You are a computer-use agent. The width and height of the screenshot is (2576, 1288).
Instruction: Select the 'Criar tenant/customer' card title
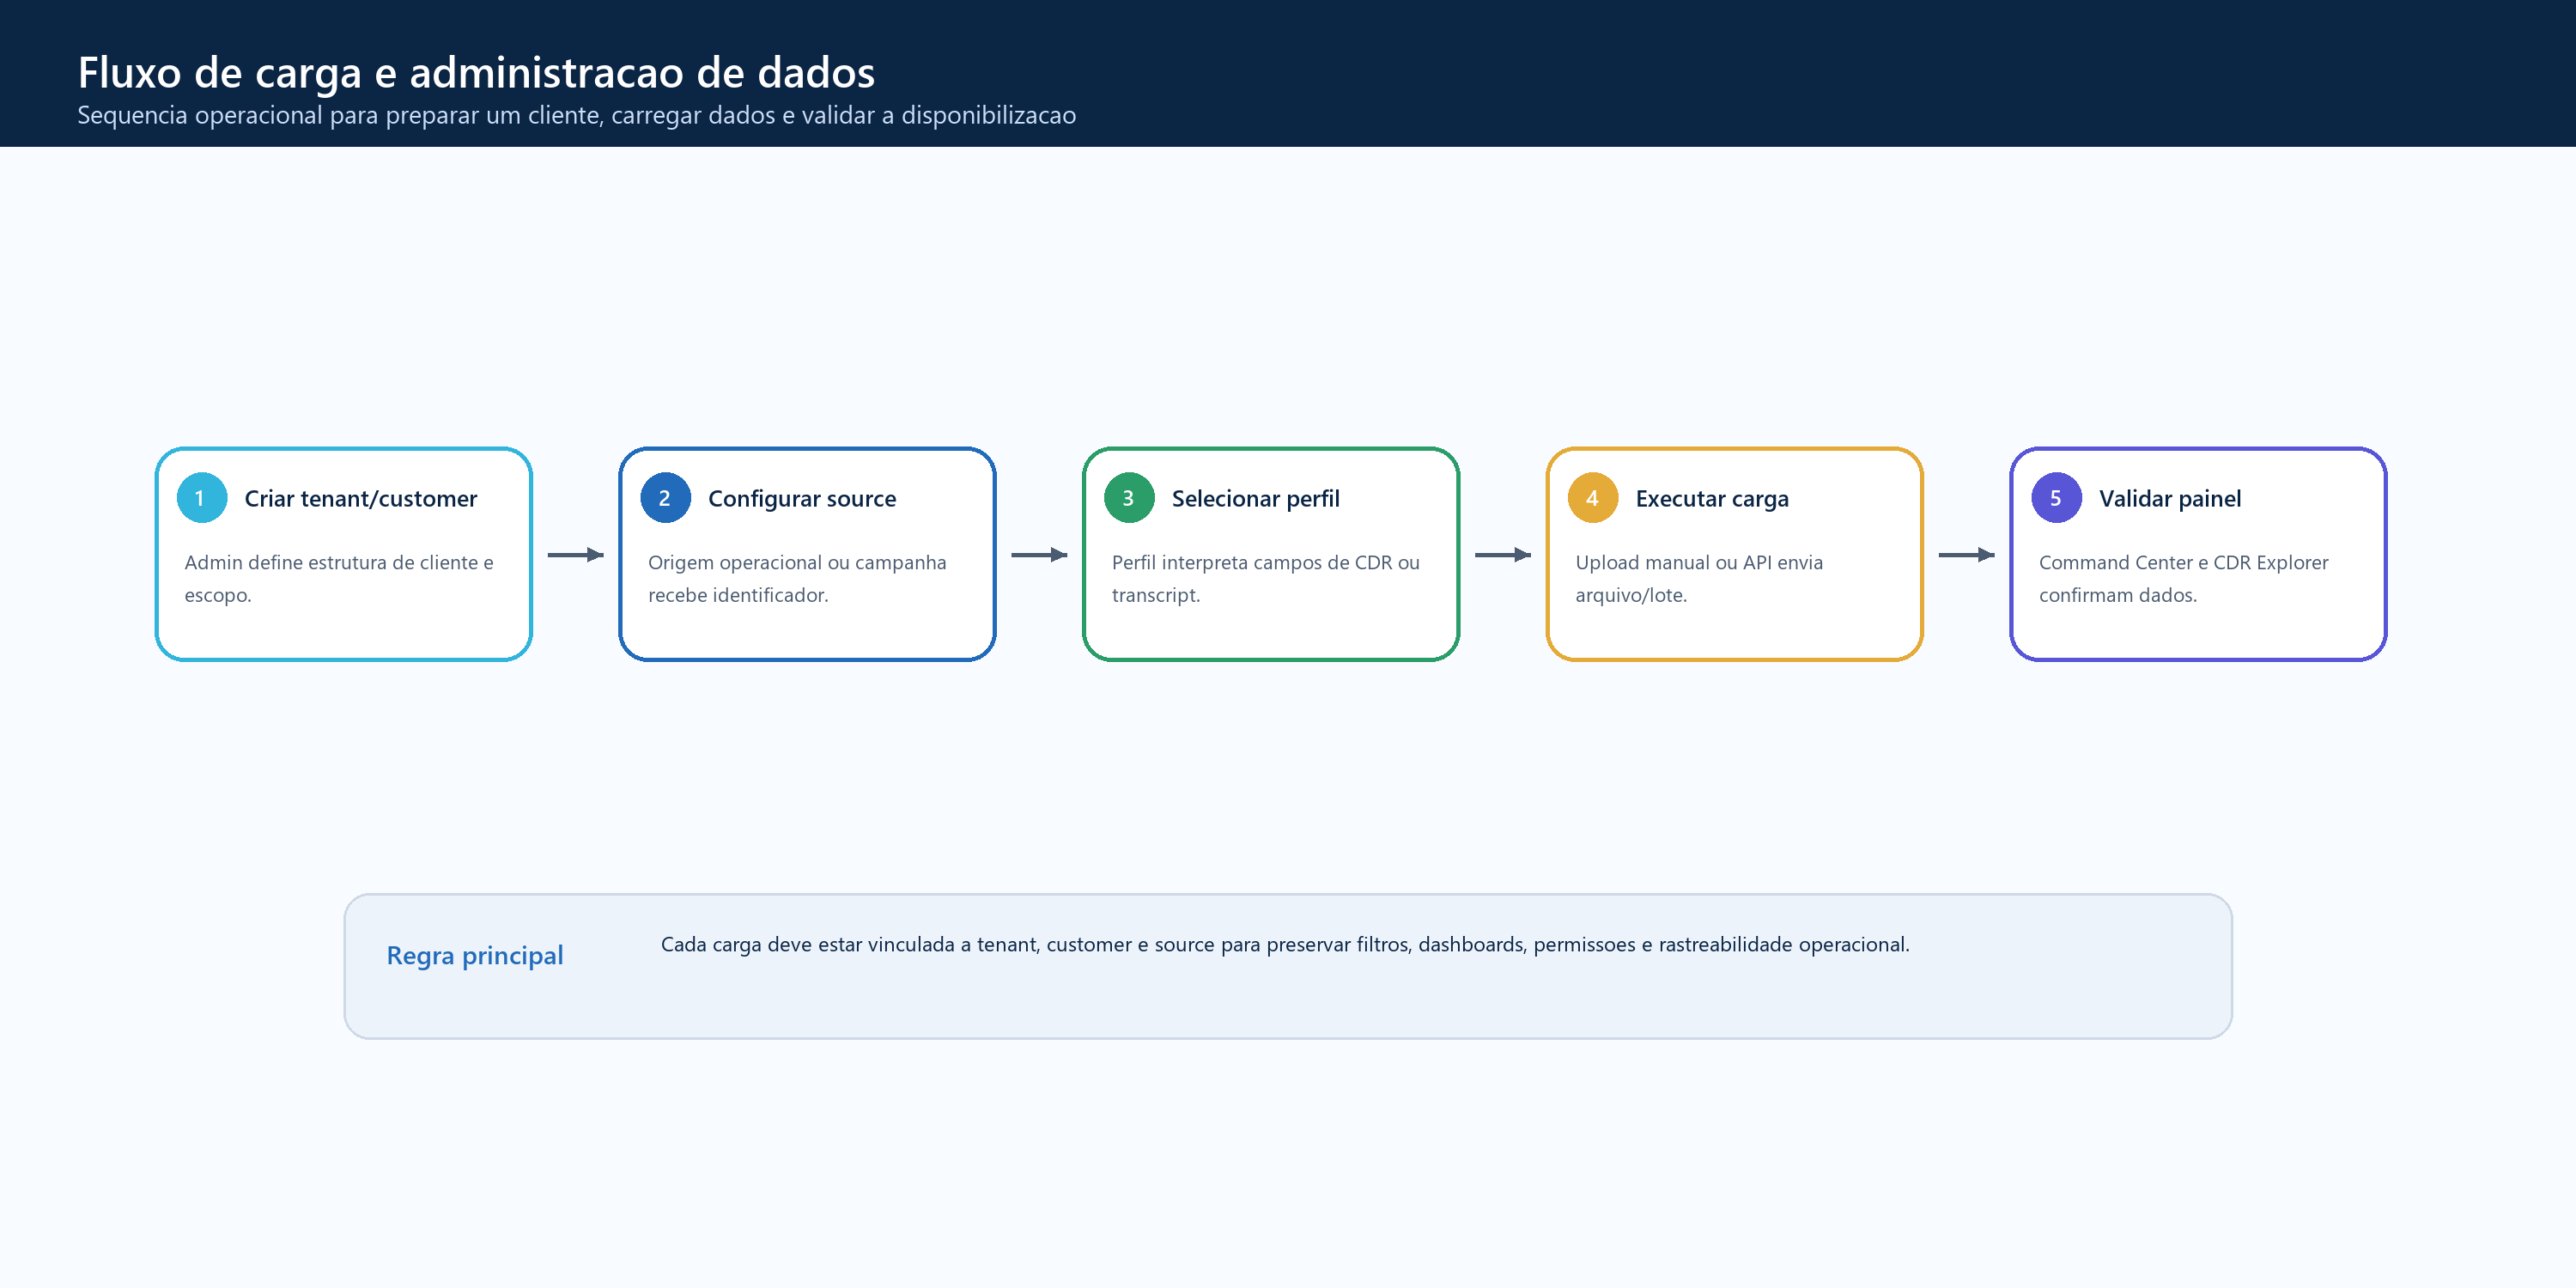tap(361, 498)
